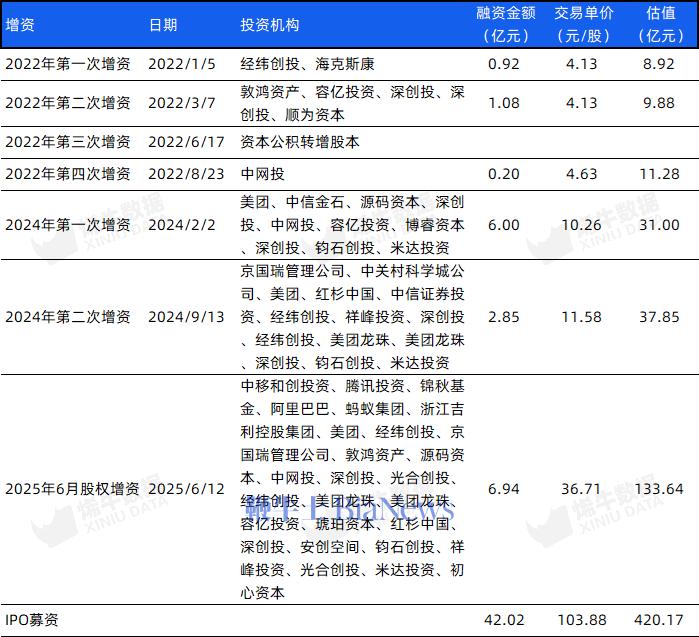
Task: Click investor 中网投 cell
Action: click(263, 174)
